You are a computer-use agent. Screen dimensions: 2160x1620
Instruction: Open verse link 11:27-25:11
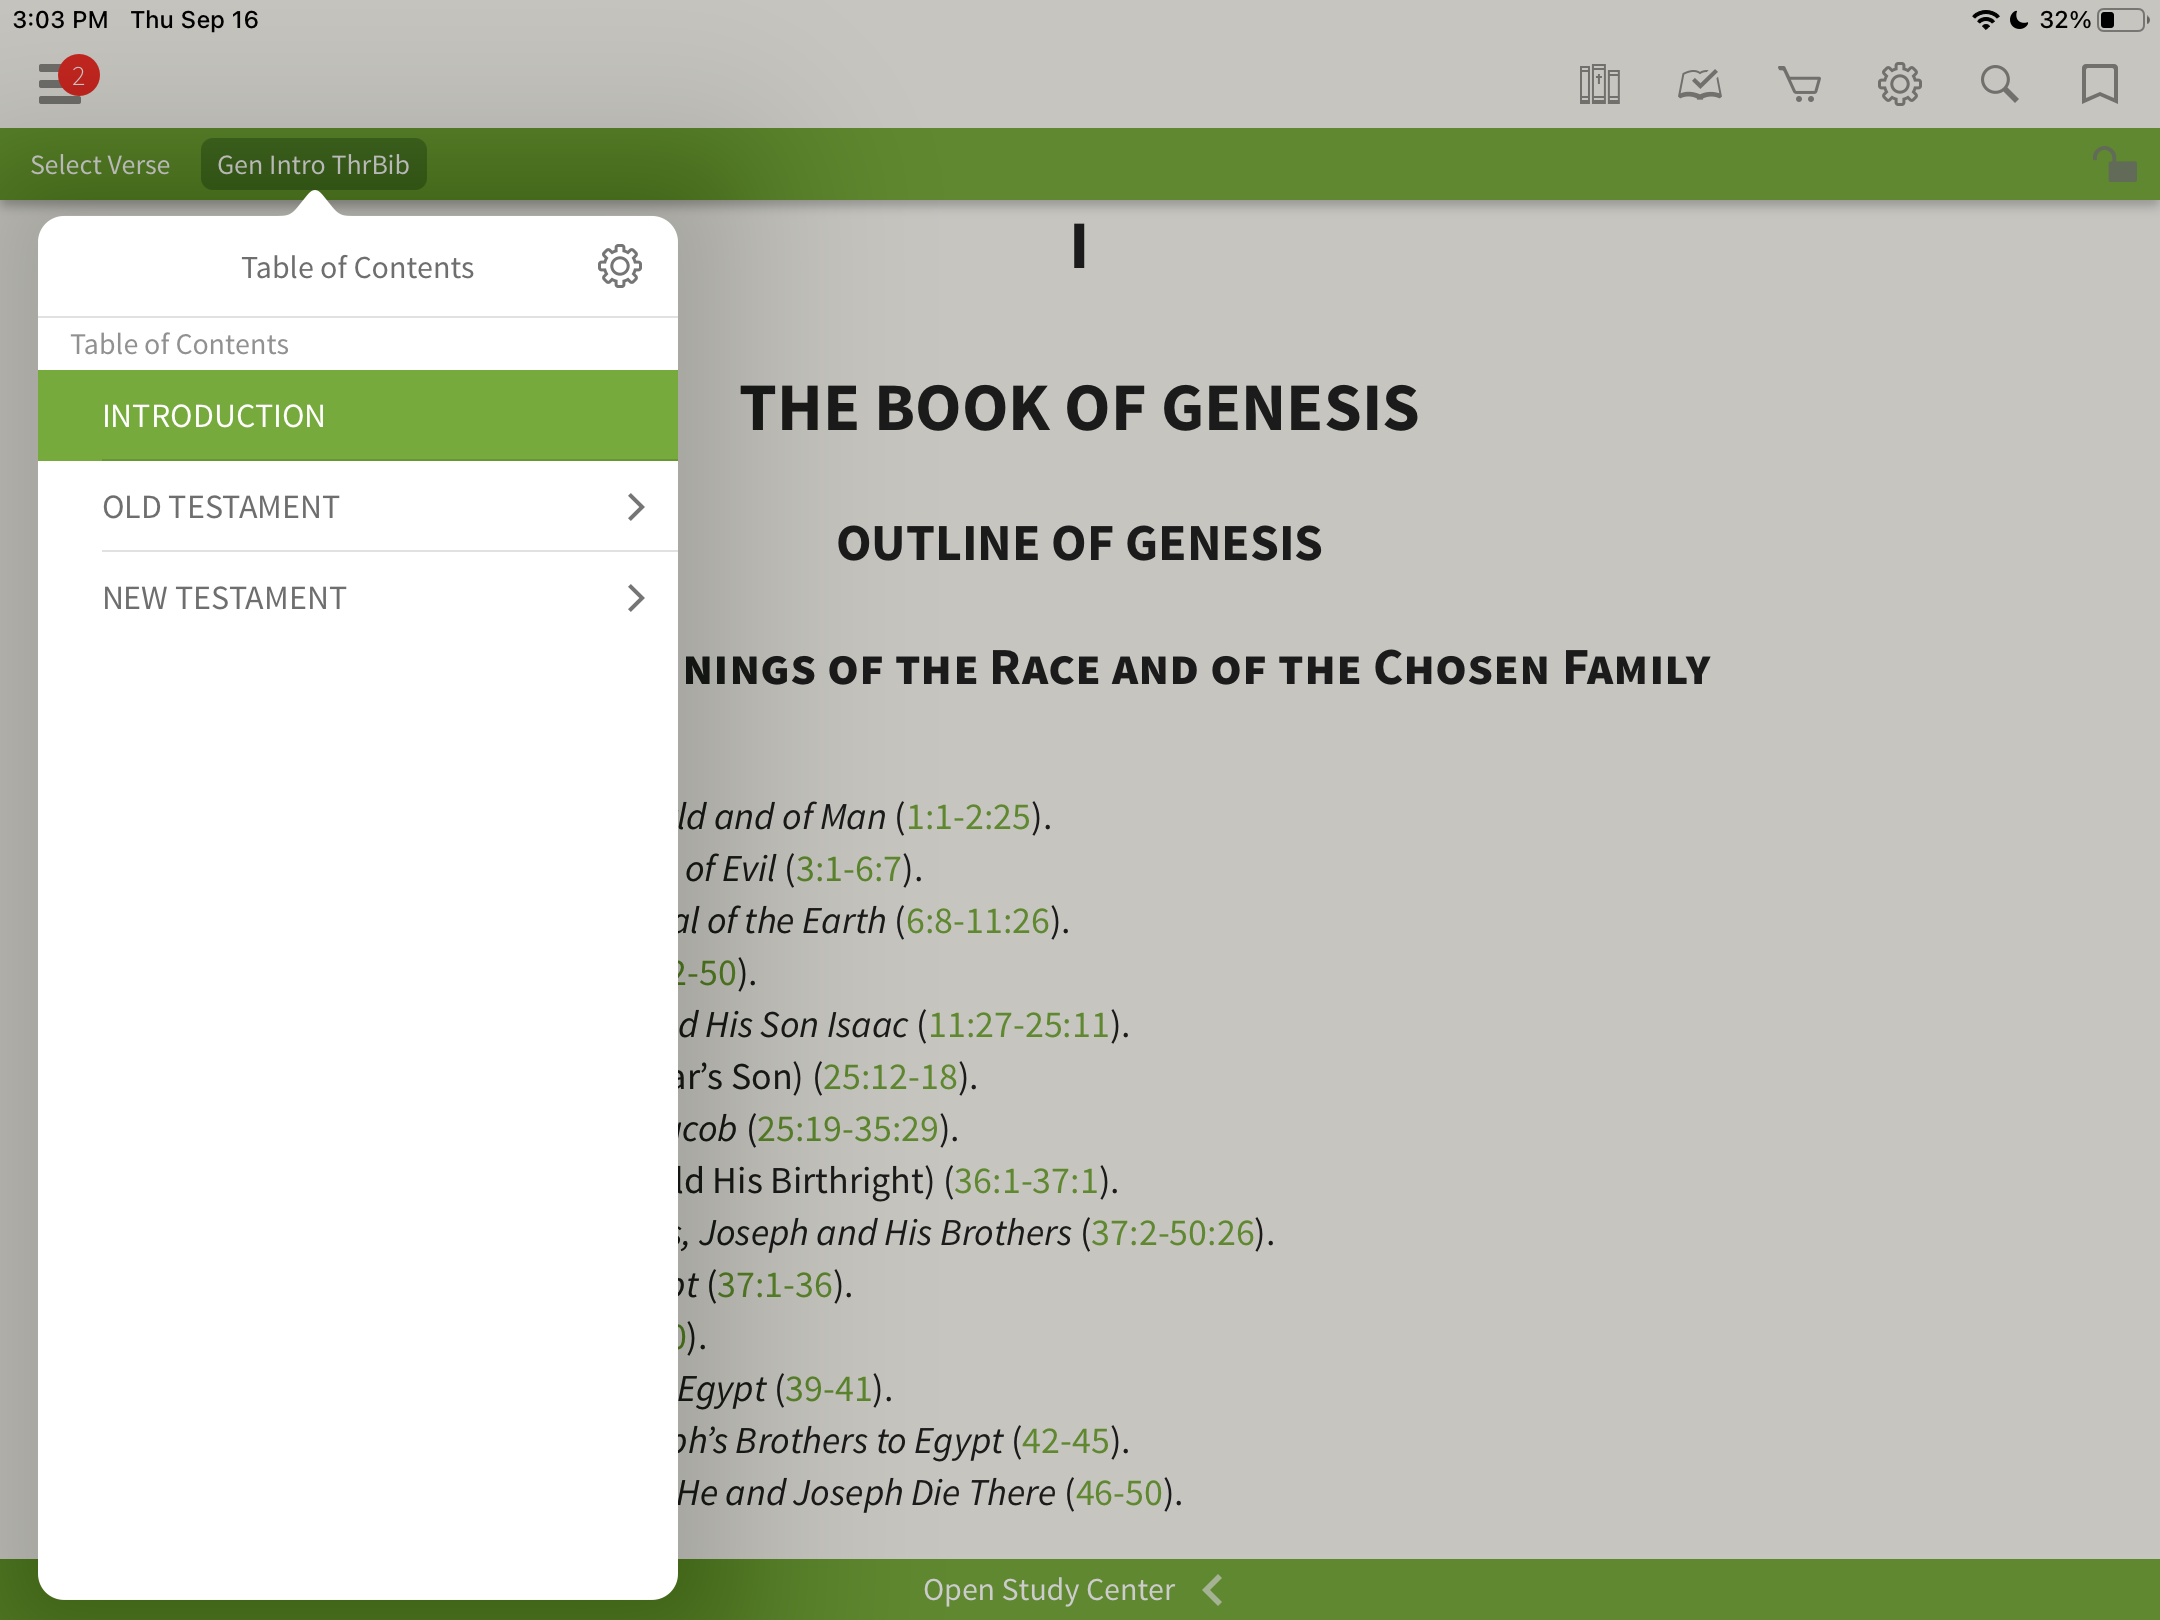tap(1018, 1025)
